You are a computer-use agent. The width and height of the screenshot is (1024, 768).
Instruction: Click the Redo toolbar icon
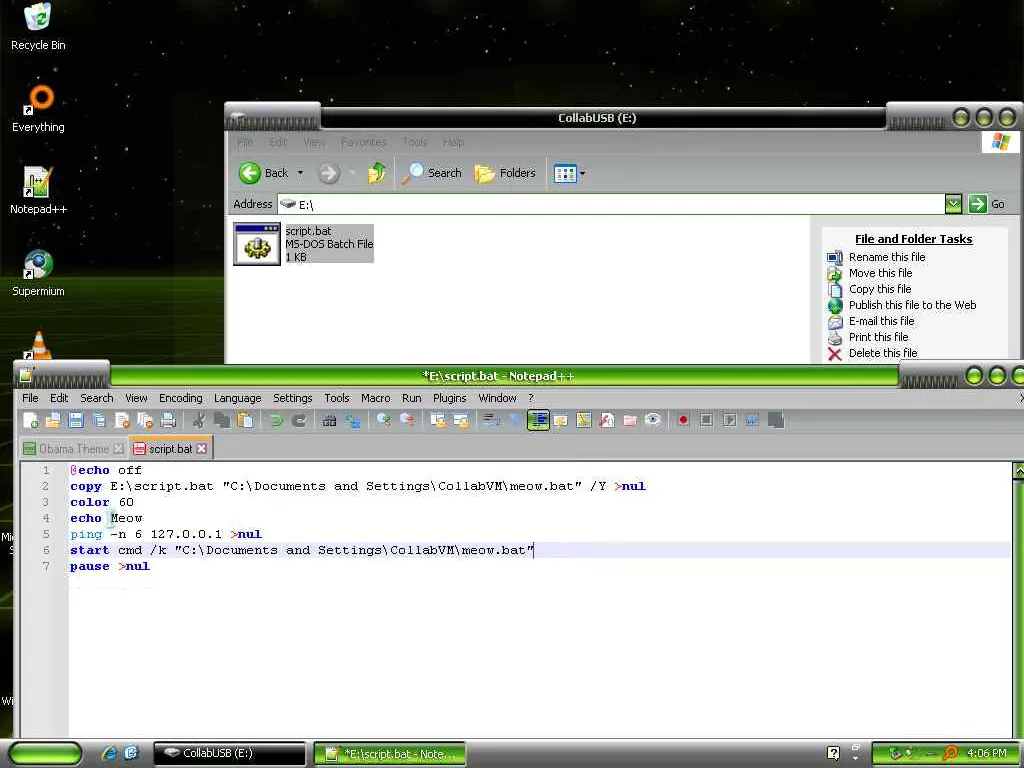[x=298, y=421]
